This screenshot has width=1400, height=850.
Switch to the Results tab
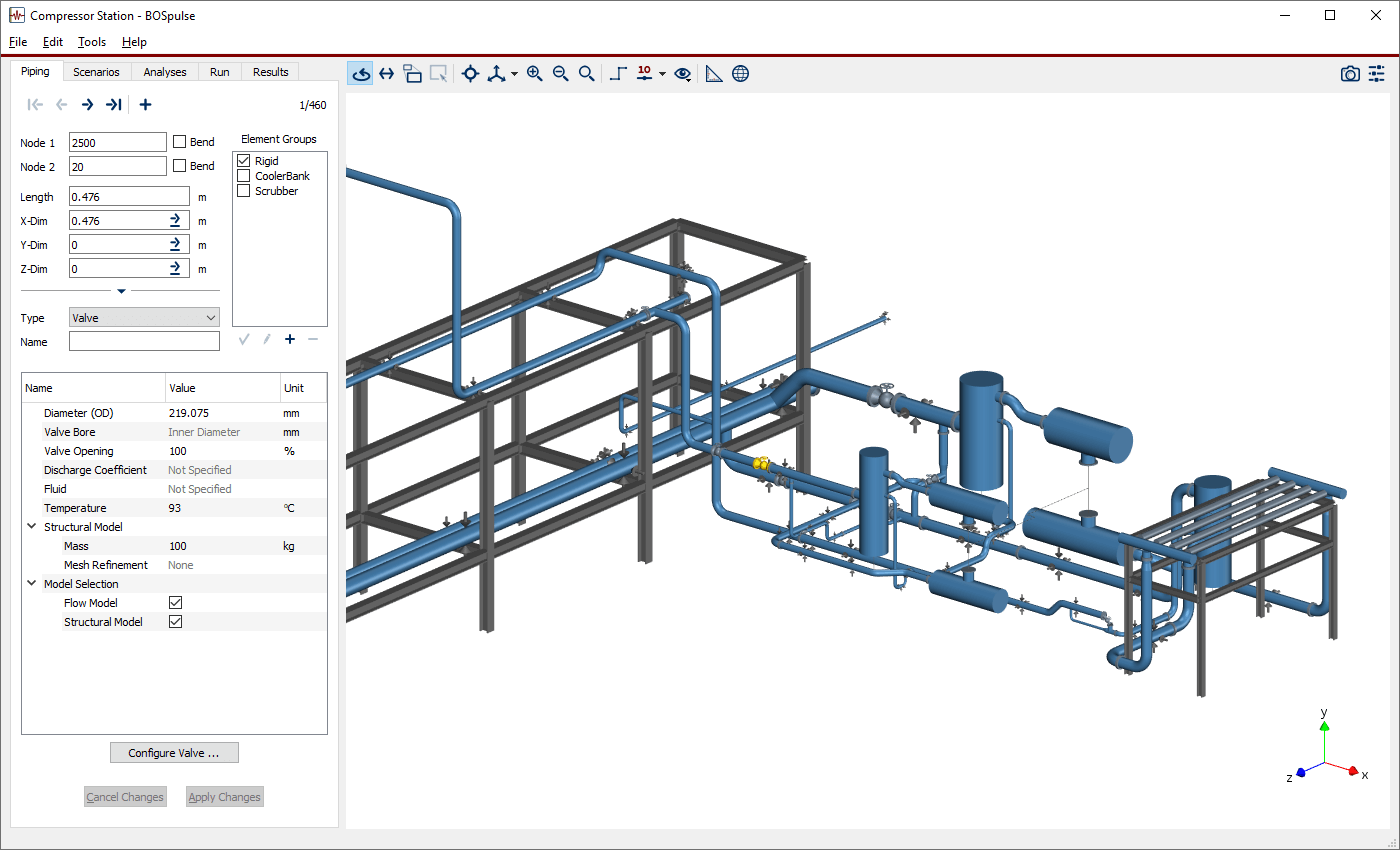click(x=270, y=72)
